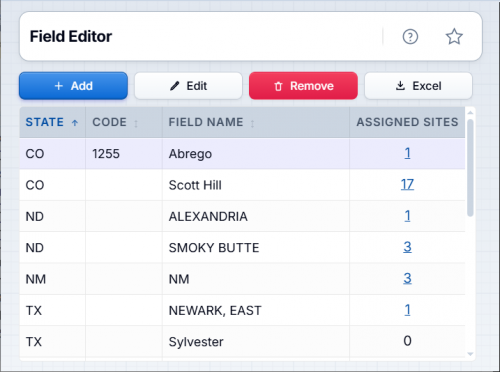Screen dimensions: 500x372
Task: Click the table's vertical scrollbar thumb
Action: (x=470, y=168)
